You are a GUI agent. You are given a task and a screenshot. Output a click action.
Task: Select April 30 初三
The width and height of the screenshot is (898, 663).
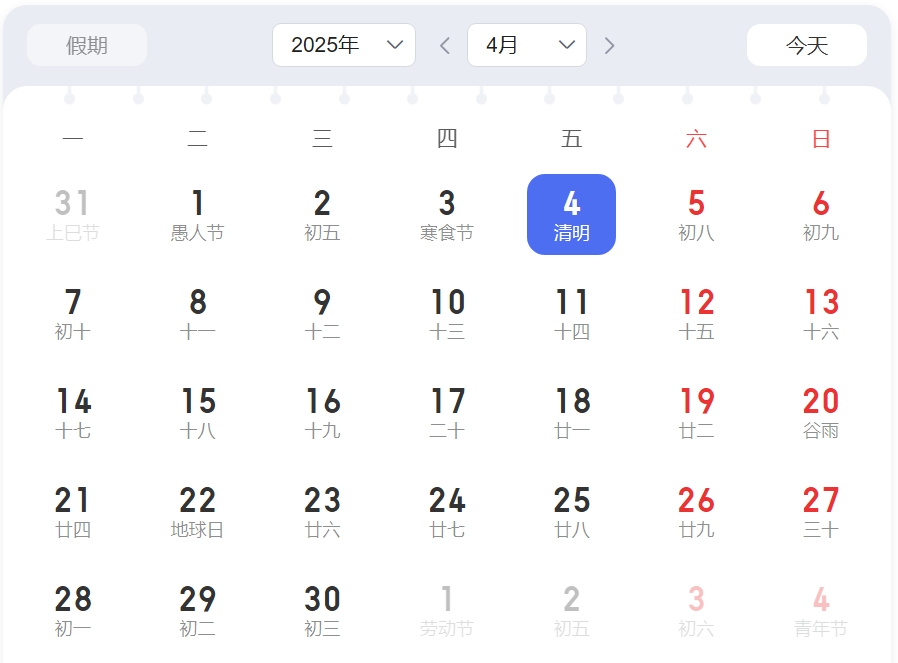[x=322, y=611]
